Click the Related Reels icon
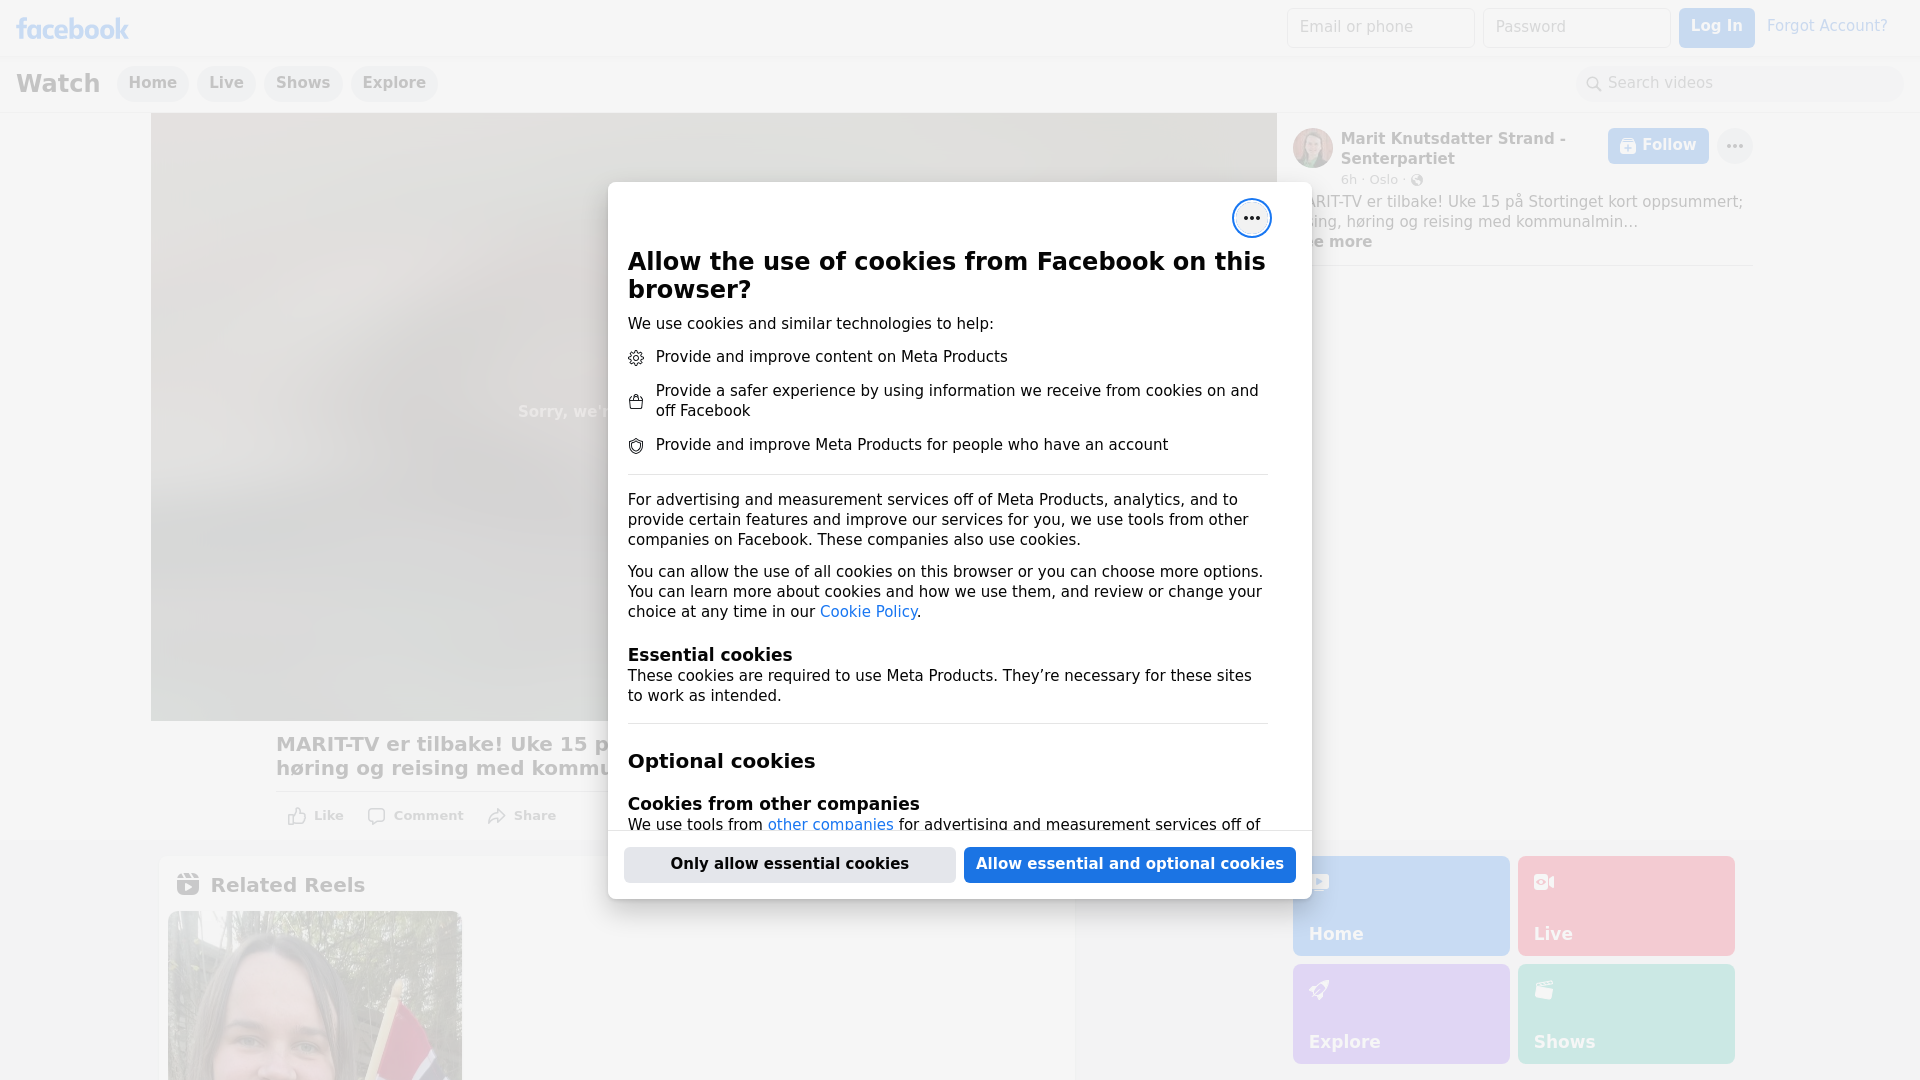 (x=188, y=884)
